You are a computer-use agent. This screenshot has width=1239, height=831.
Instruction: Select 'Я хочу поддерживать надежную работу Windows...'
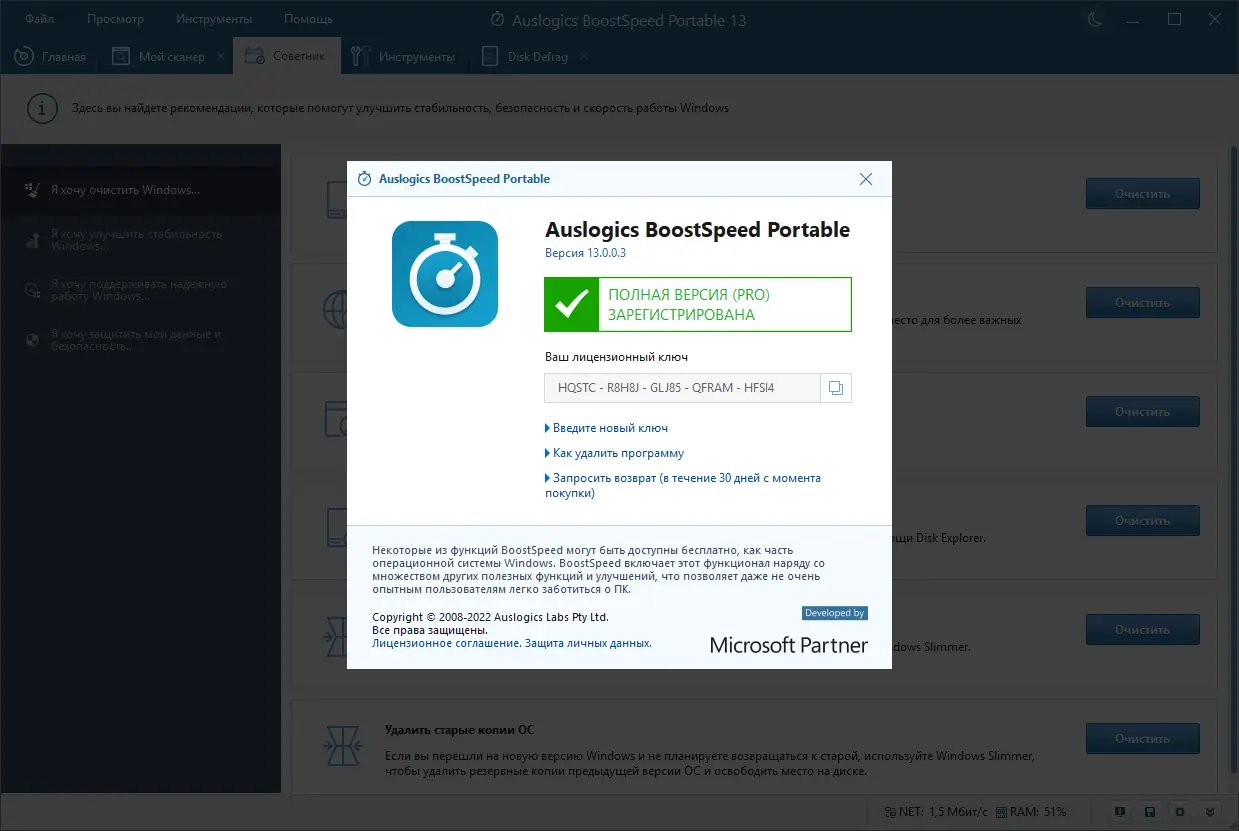tap(140, 290)
